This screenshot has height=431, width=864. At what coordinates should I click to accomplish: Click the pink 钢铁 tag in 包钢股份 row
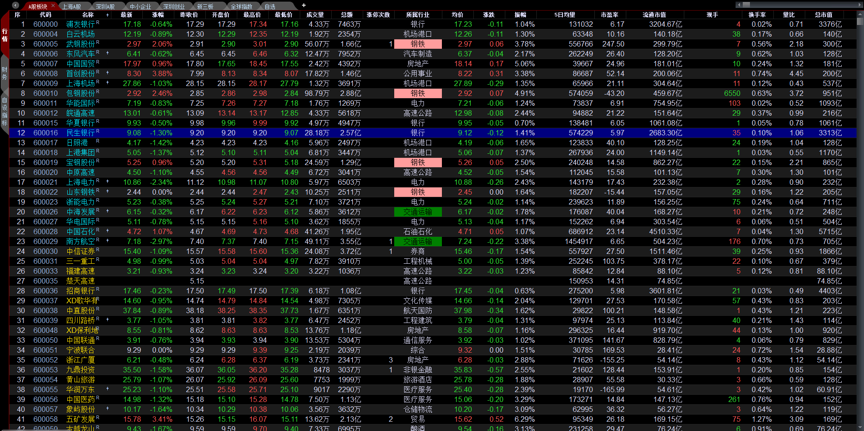[418, 93]
